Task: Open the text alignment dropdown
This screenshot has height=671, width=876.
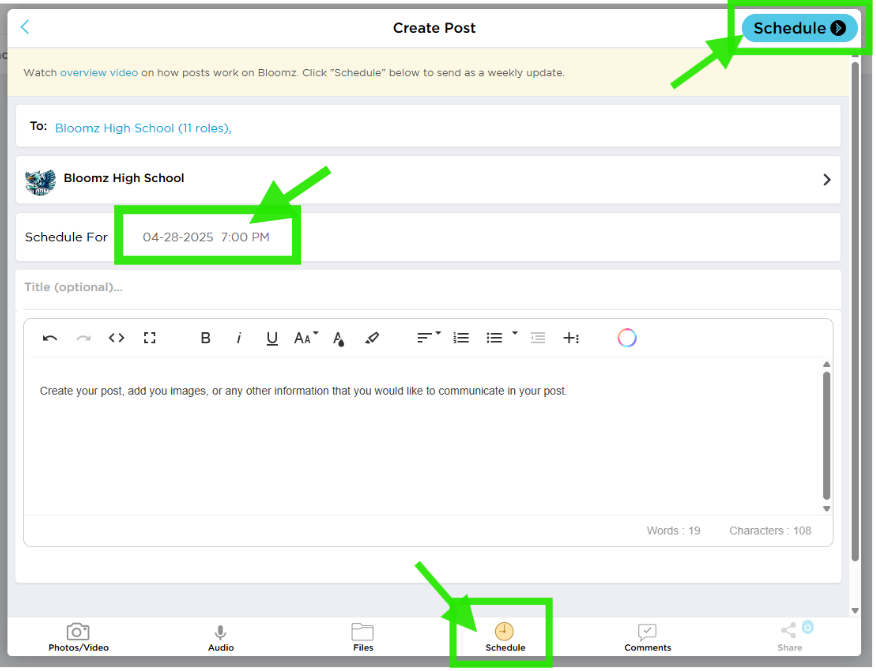Action: pyautogui.click(x=429, y=337)
